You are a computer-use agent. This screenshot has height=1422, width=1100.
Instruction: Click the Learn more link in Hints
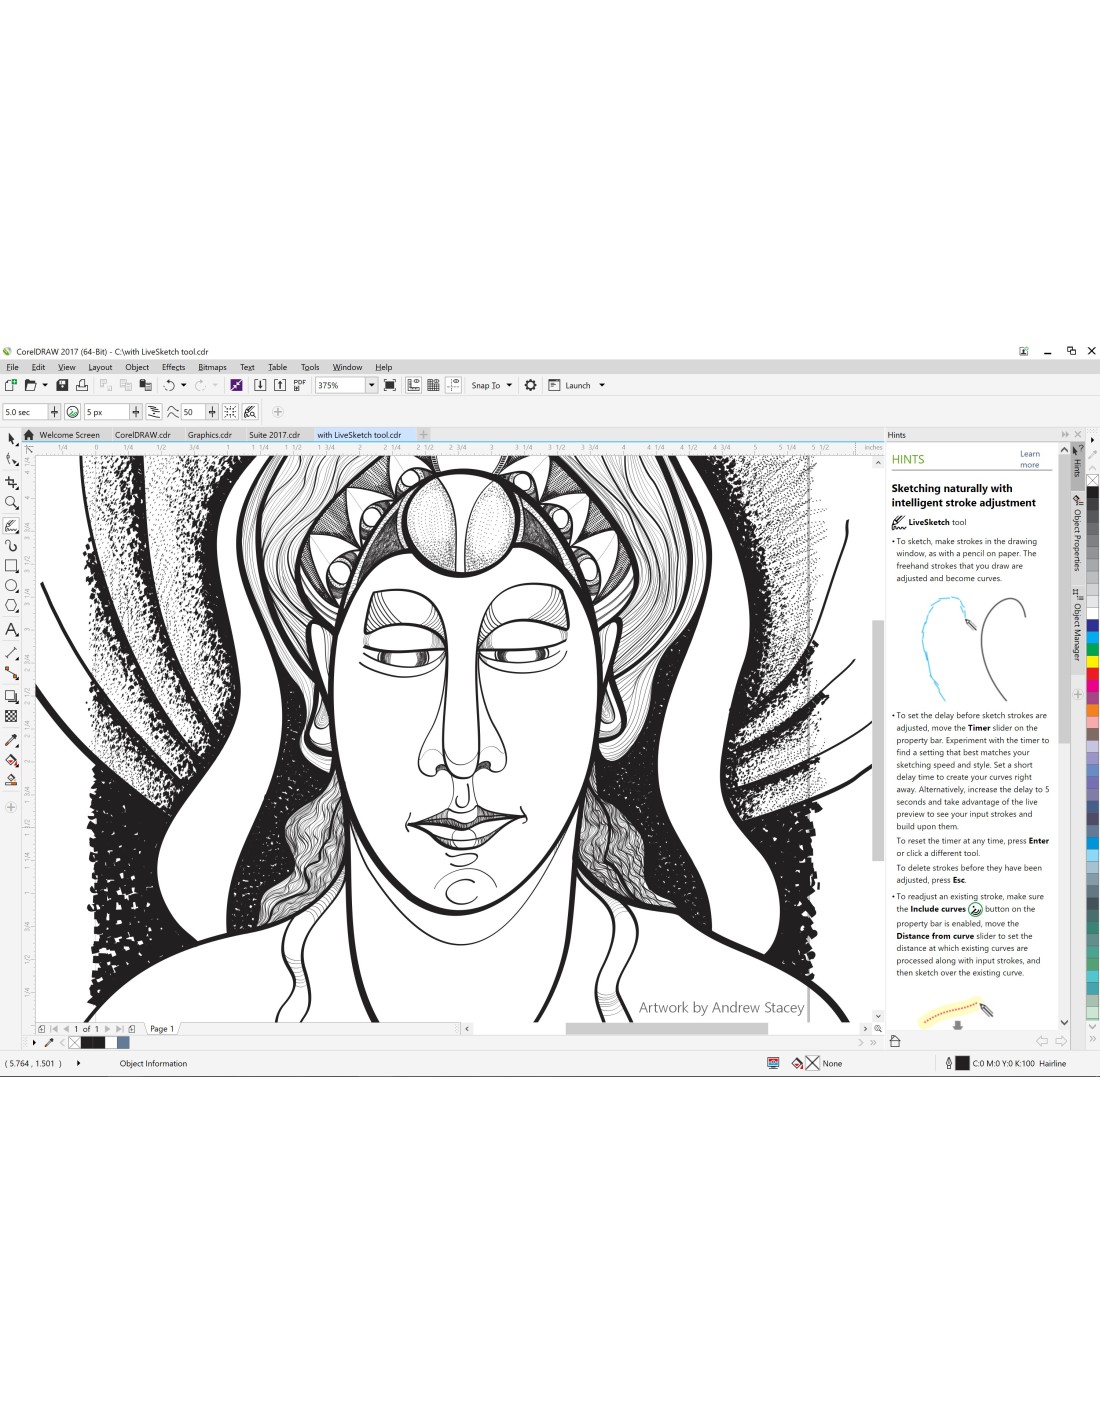(1029, 459)
